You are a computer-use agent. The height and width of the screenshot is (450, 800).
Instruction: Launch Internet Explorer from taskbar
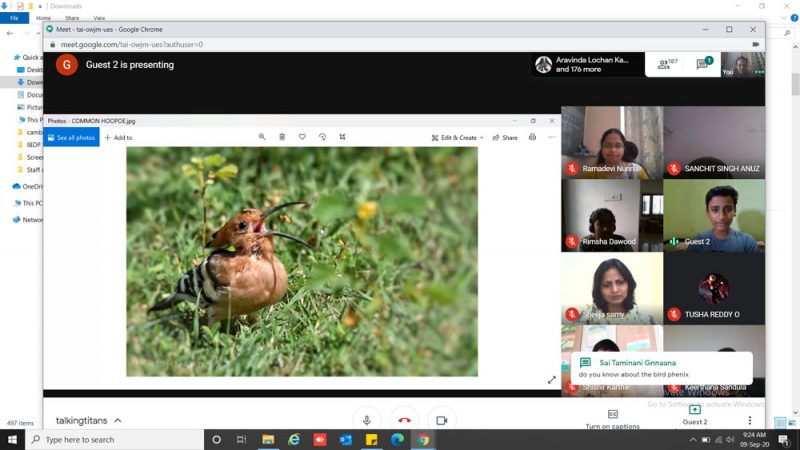pyautogui.click(x=294, y=439)
